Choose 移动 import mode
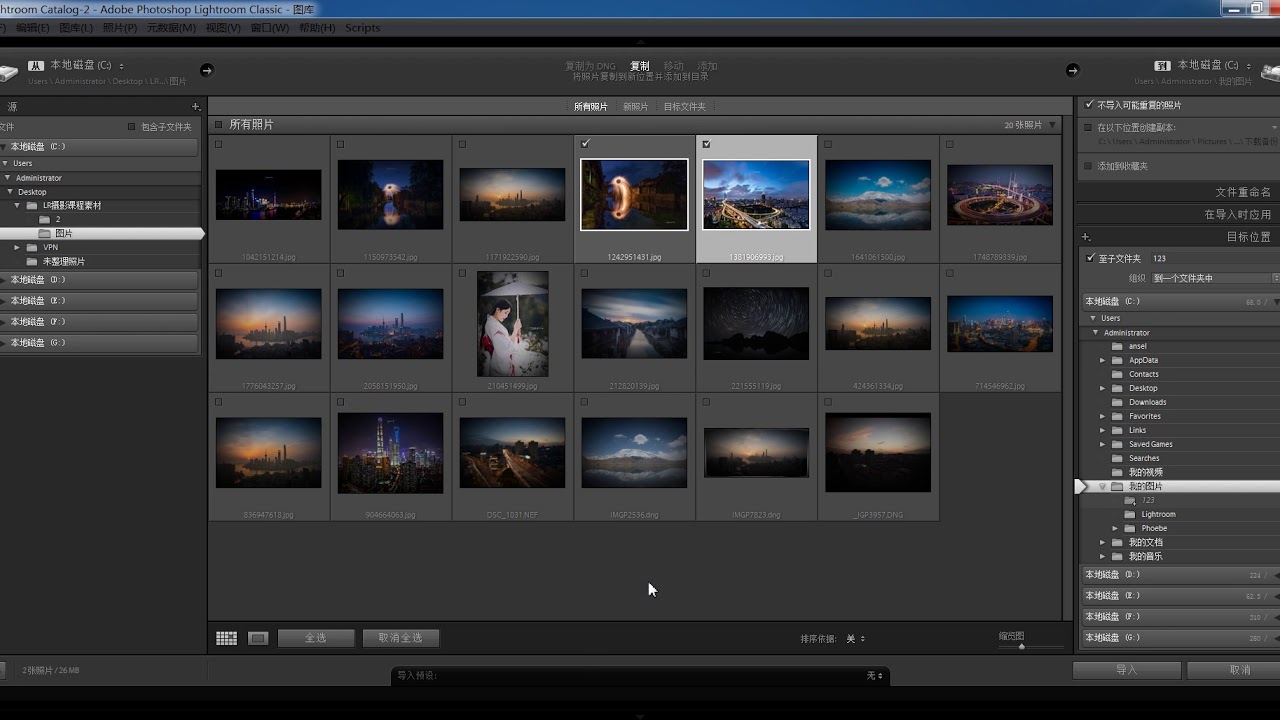Image resolution: width=1280 pixels, height=720 pixels. [674, 66]
